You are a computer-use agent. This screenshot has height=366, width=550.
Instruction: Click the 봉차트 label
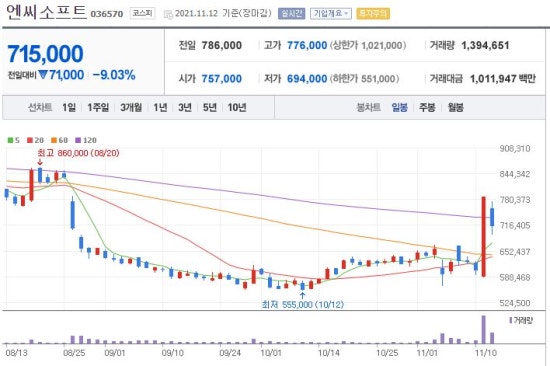pos(369,107)
